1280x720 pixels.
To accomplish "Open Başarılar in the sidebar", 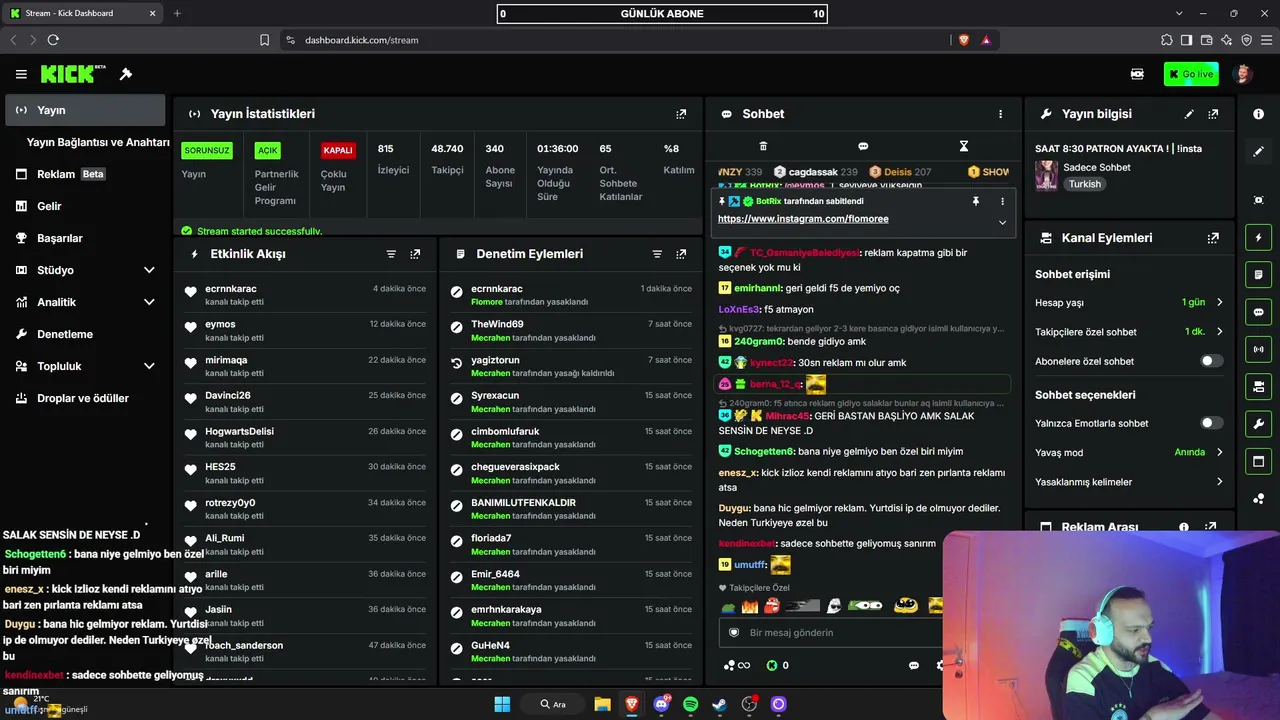I will [x=85, y=238].
